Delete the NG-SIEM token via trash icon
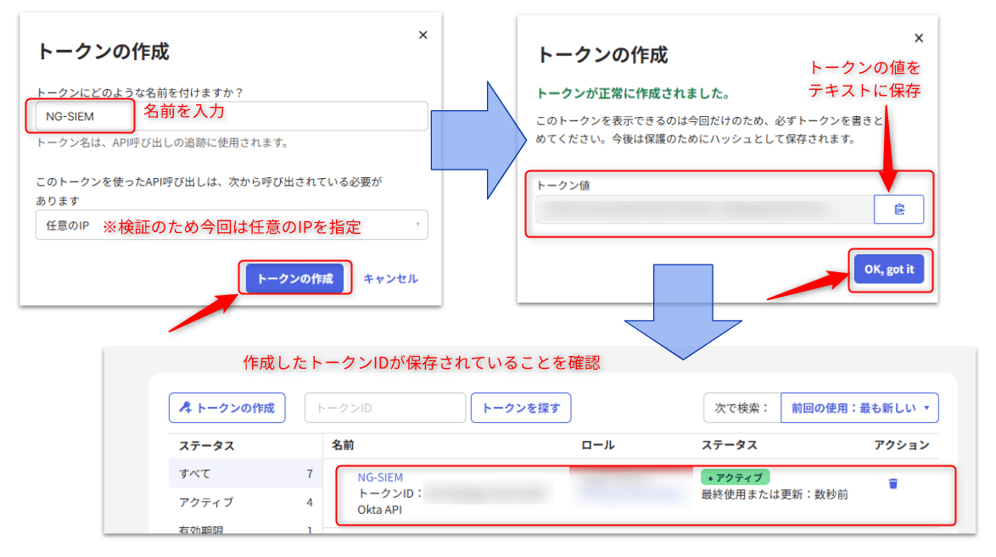996x557 pixels. [893, 484]
